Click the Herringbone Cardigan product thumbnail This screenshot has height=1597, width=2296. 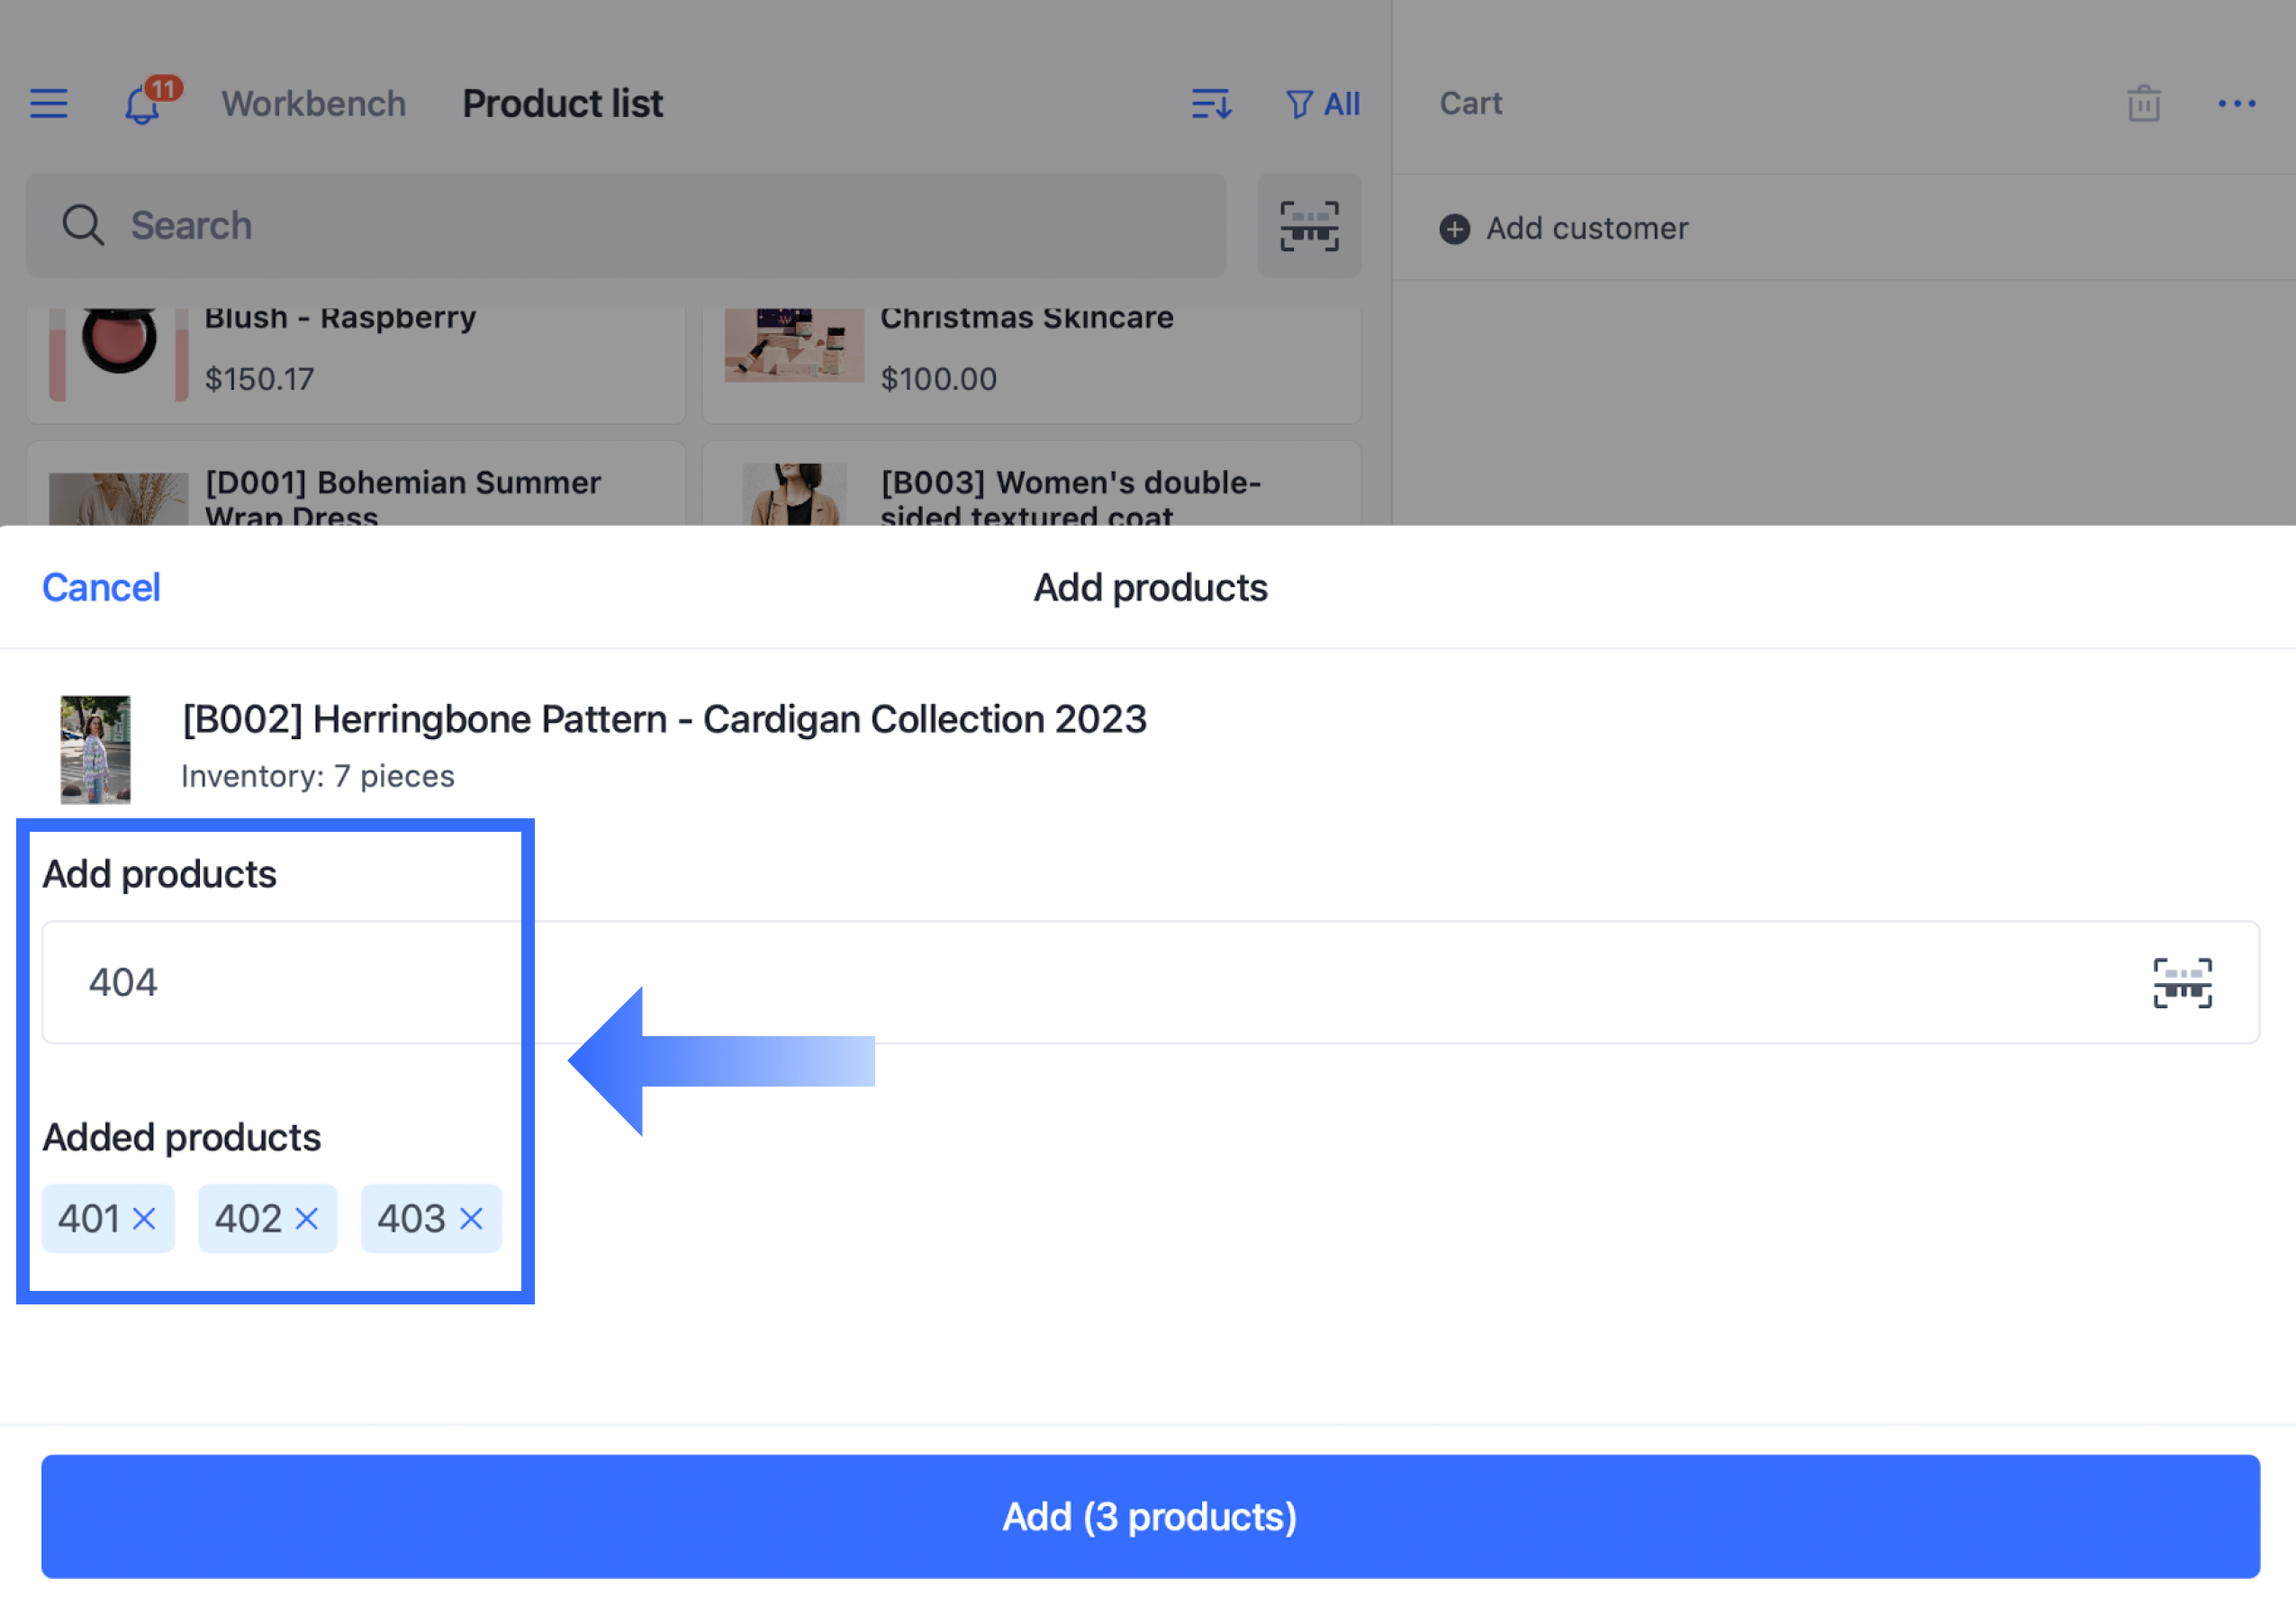(x=95, y=749)
